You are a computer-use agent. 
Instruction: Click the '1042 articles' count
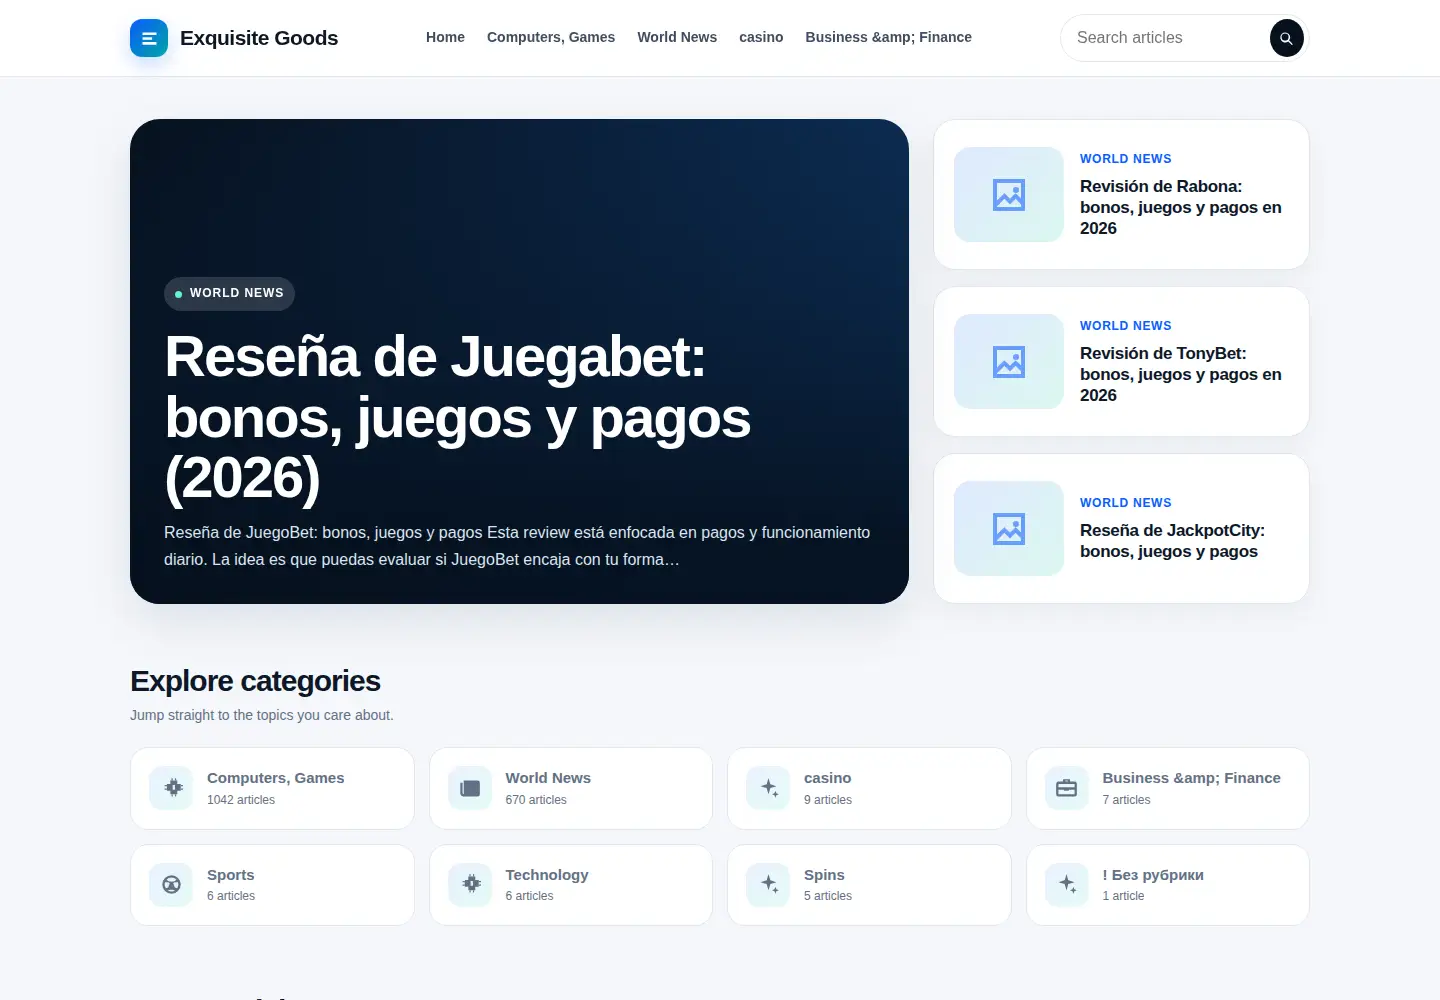[x=241, y=800]
